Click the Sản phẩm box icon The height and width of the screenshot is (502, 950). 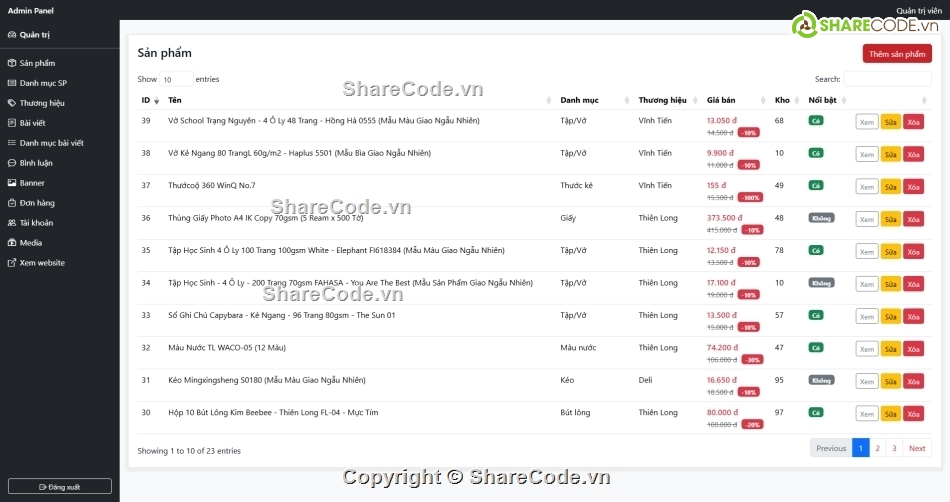pyautogui.click(x=12, y=63)
